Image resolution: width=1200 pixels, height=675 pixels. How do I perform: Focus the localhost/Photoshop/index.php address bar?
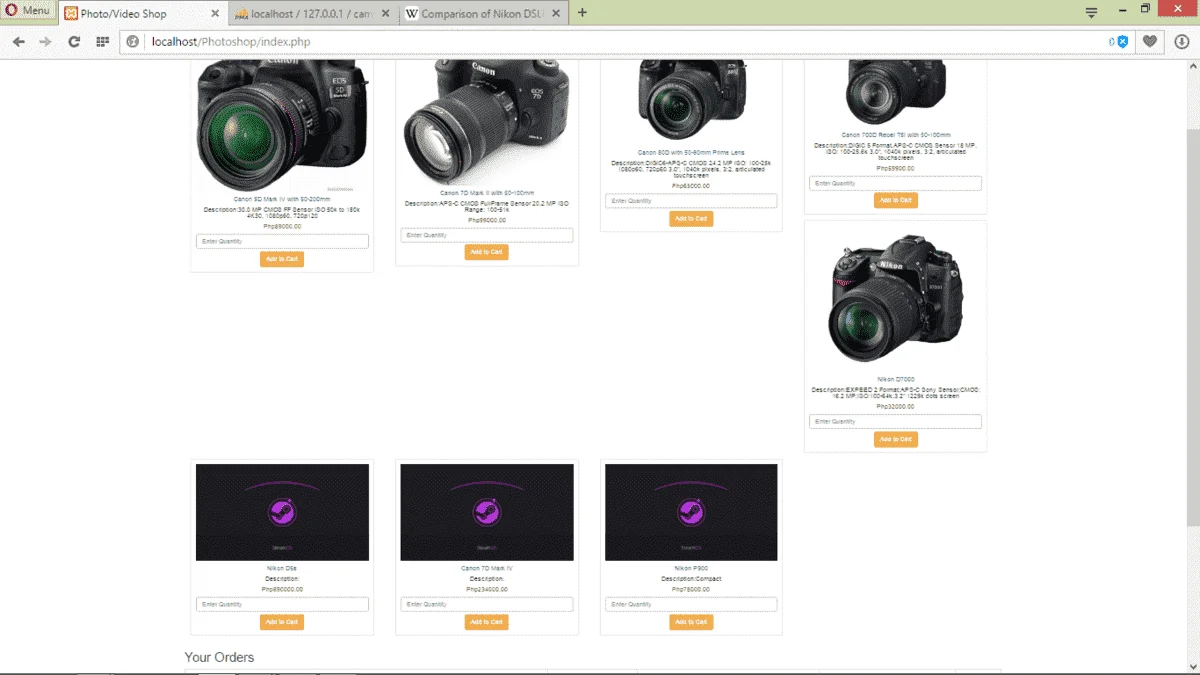tap(620, 41)
